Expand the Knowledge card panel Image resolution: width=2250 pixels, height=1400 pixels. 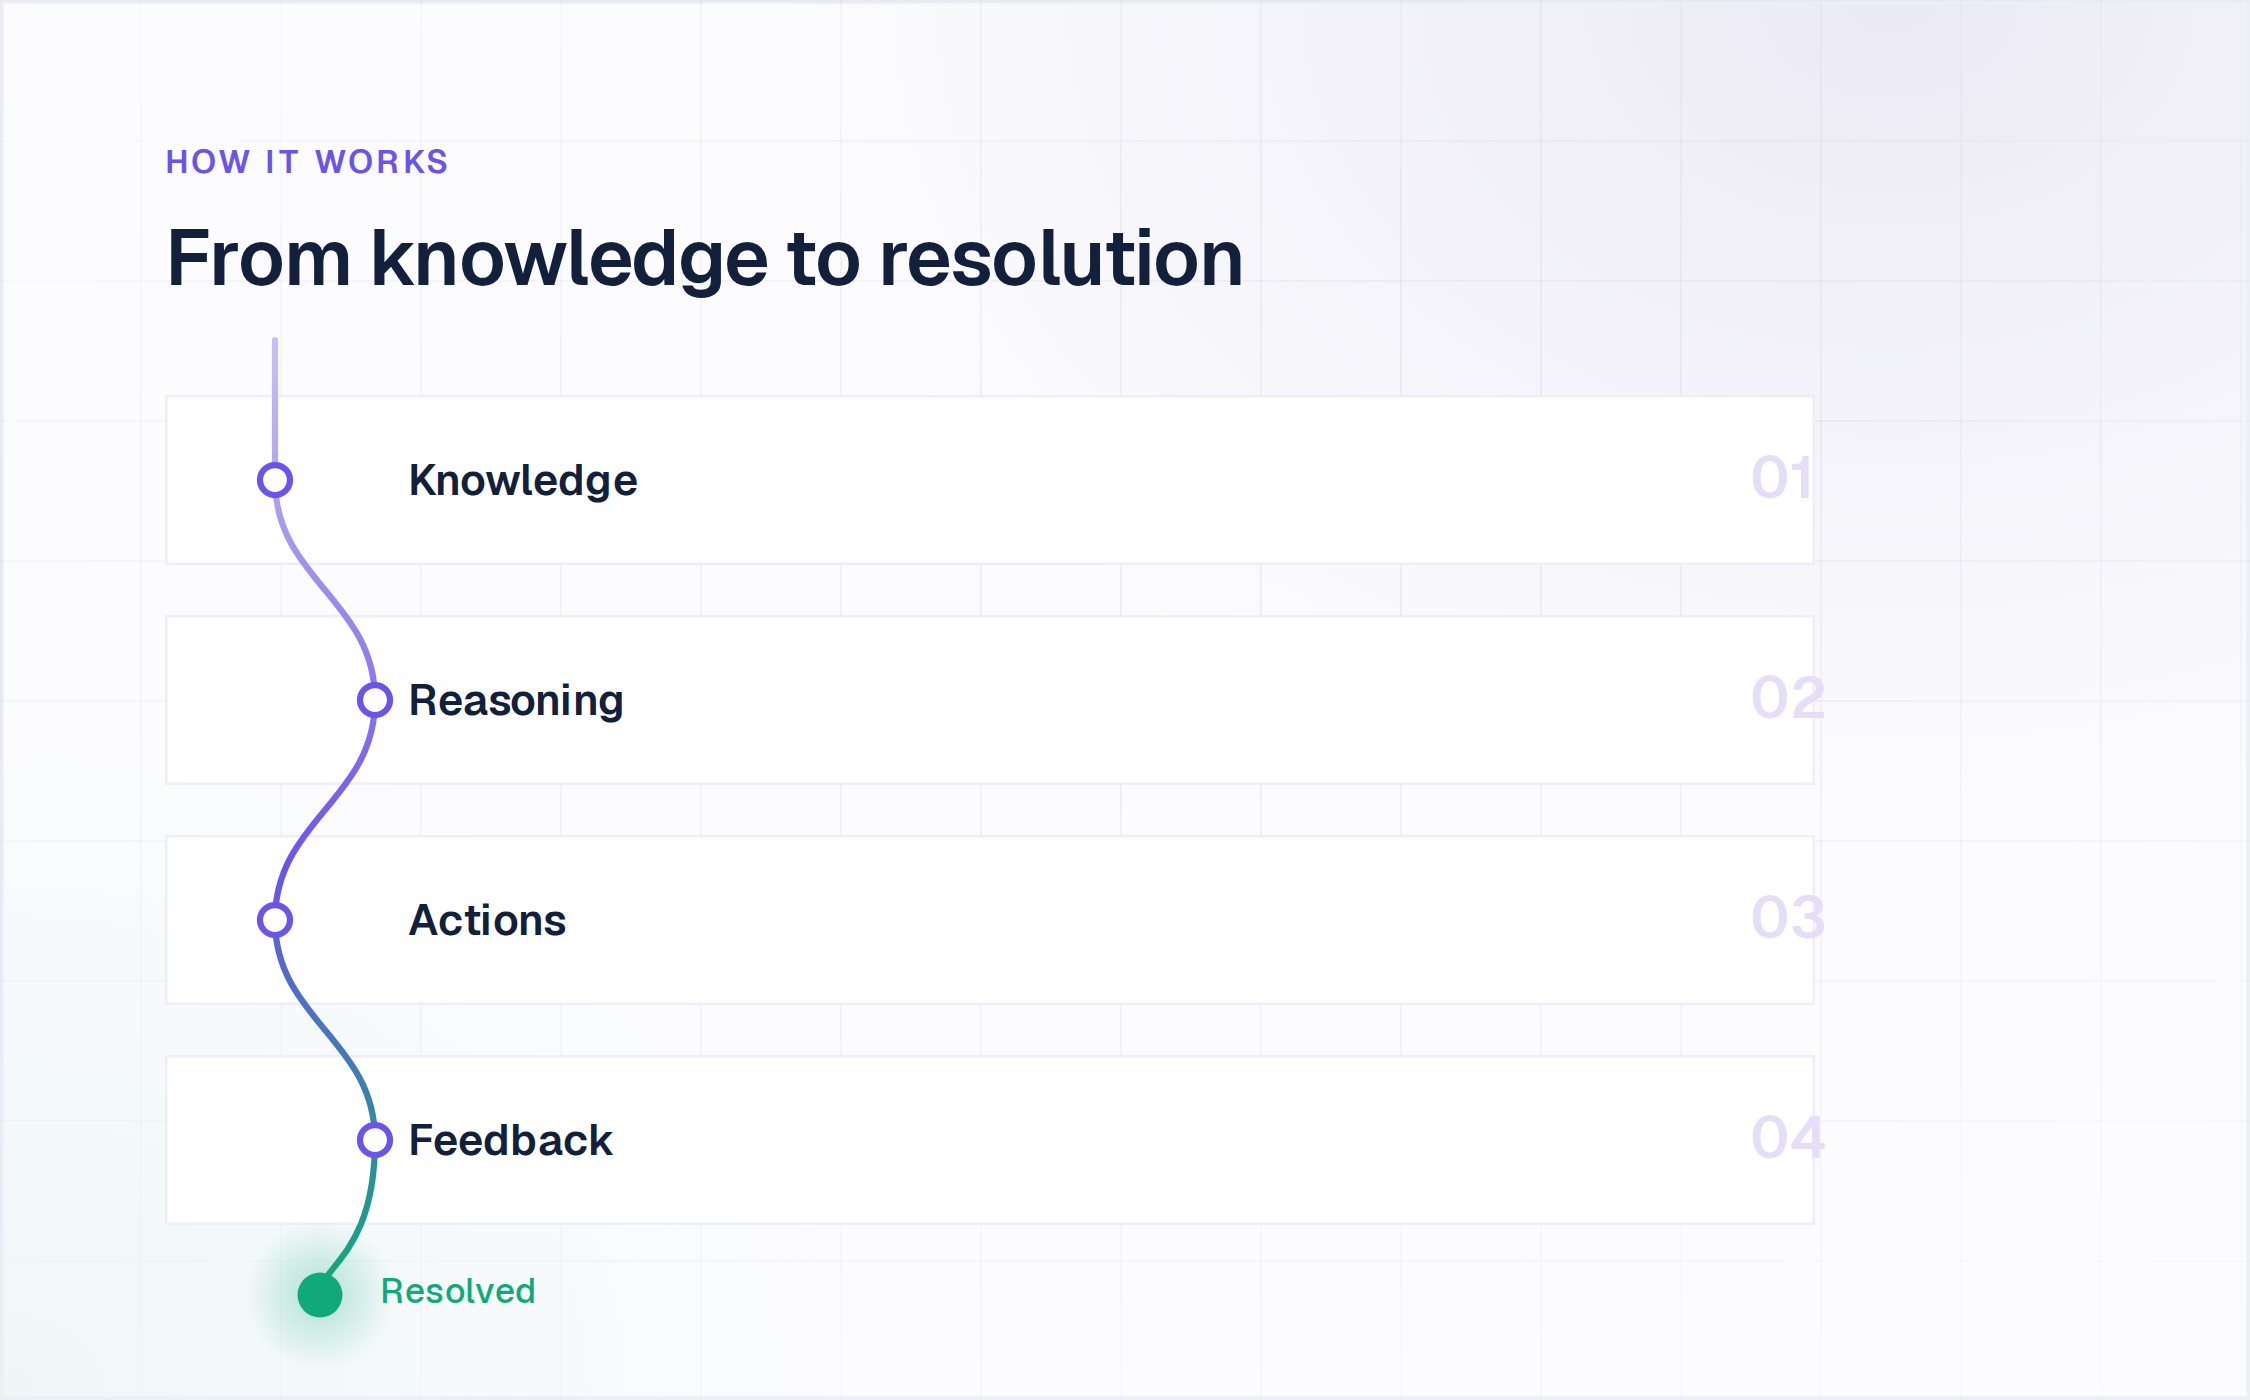point(990,480)
